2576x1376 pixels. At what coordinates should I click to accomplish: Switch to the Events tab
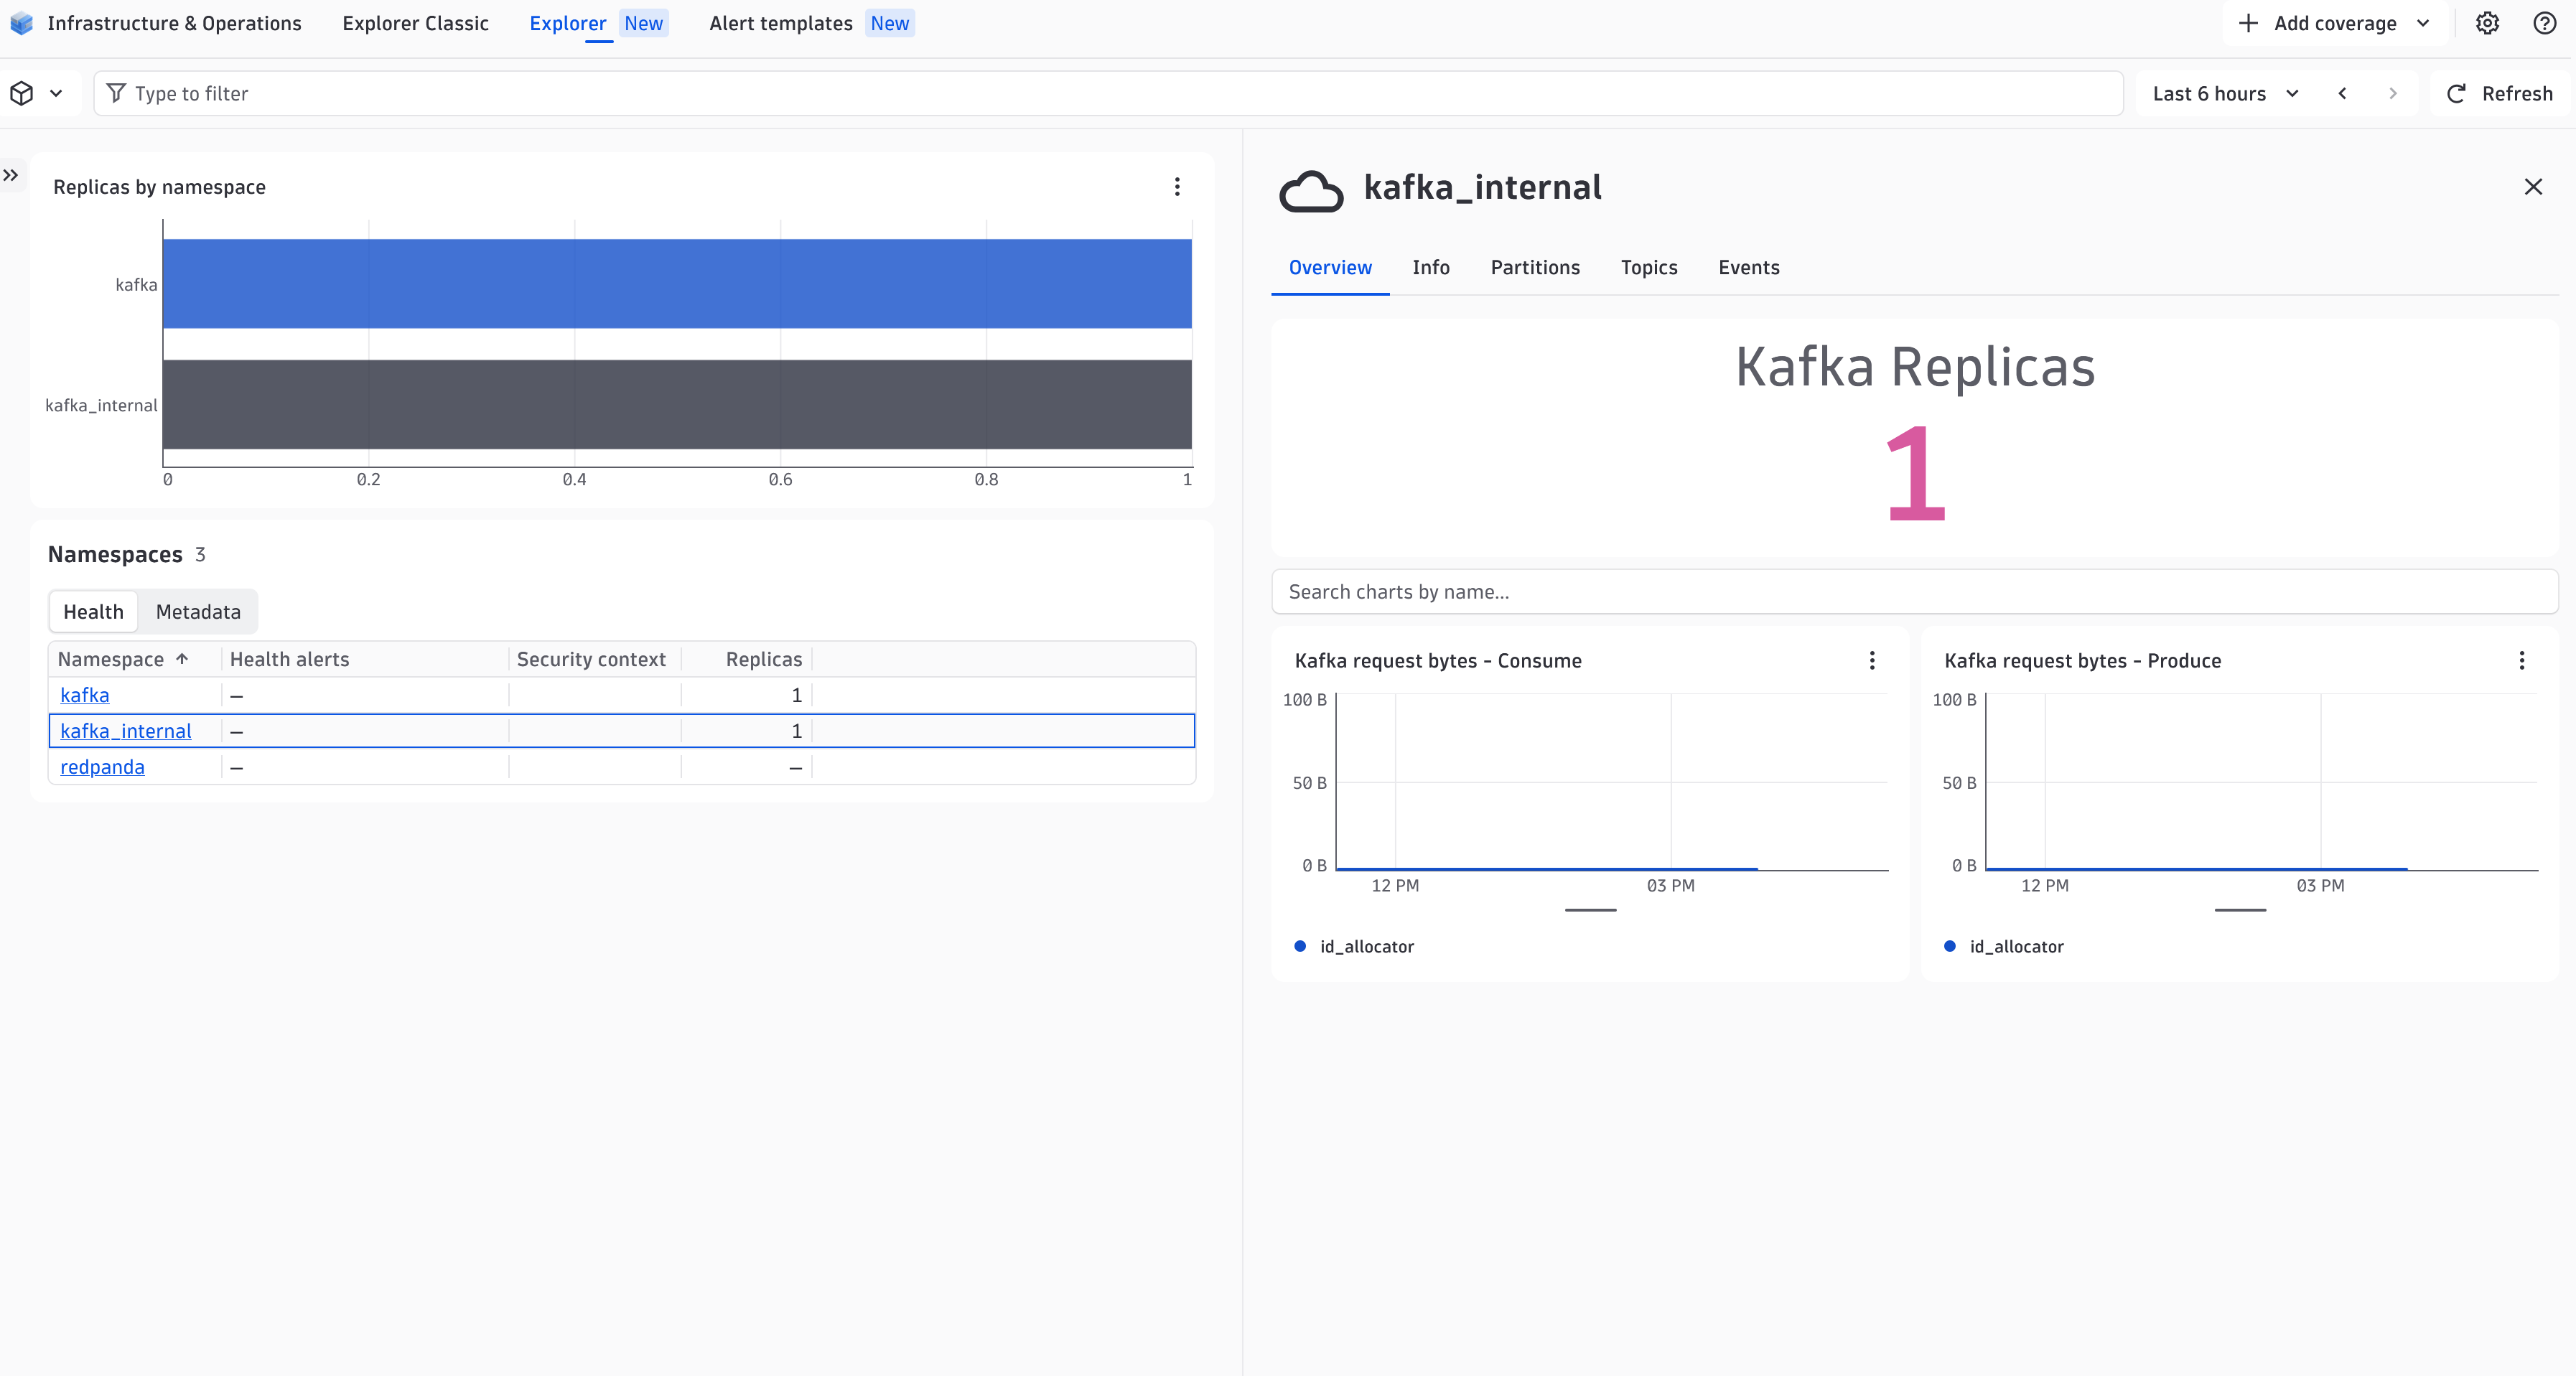tap(1749, 267)
